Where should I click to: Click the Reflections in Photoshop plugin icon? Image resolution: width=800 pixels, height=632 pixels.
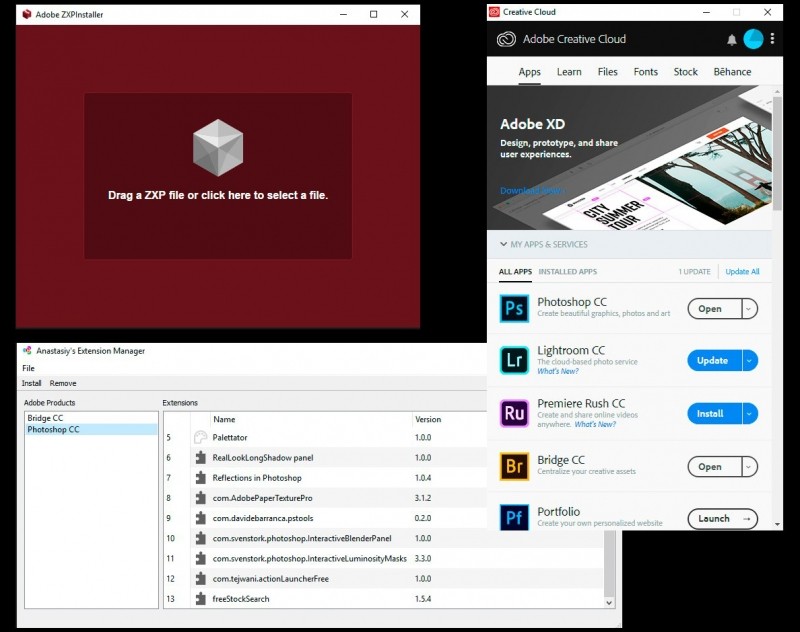[201, 478]
